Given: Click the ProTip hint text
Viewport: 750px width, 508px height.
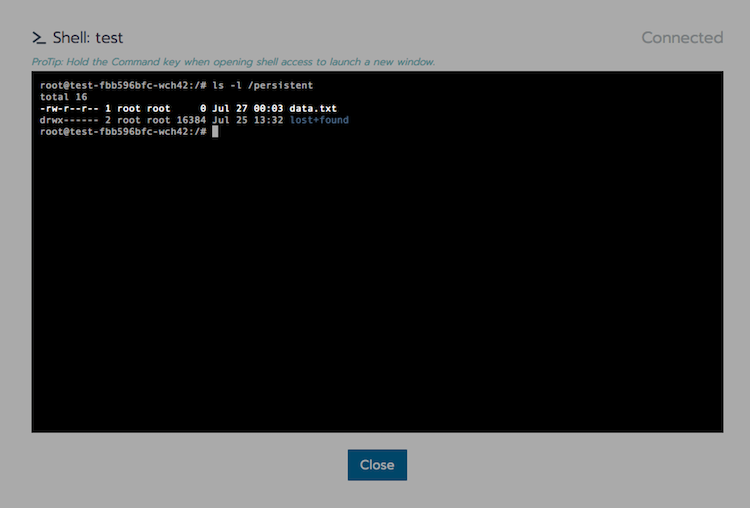Looking at the screenshot, I should [x=233, y=62].
